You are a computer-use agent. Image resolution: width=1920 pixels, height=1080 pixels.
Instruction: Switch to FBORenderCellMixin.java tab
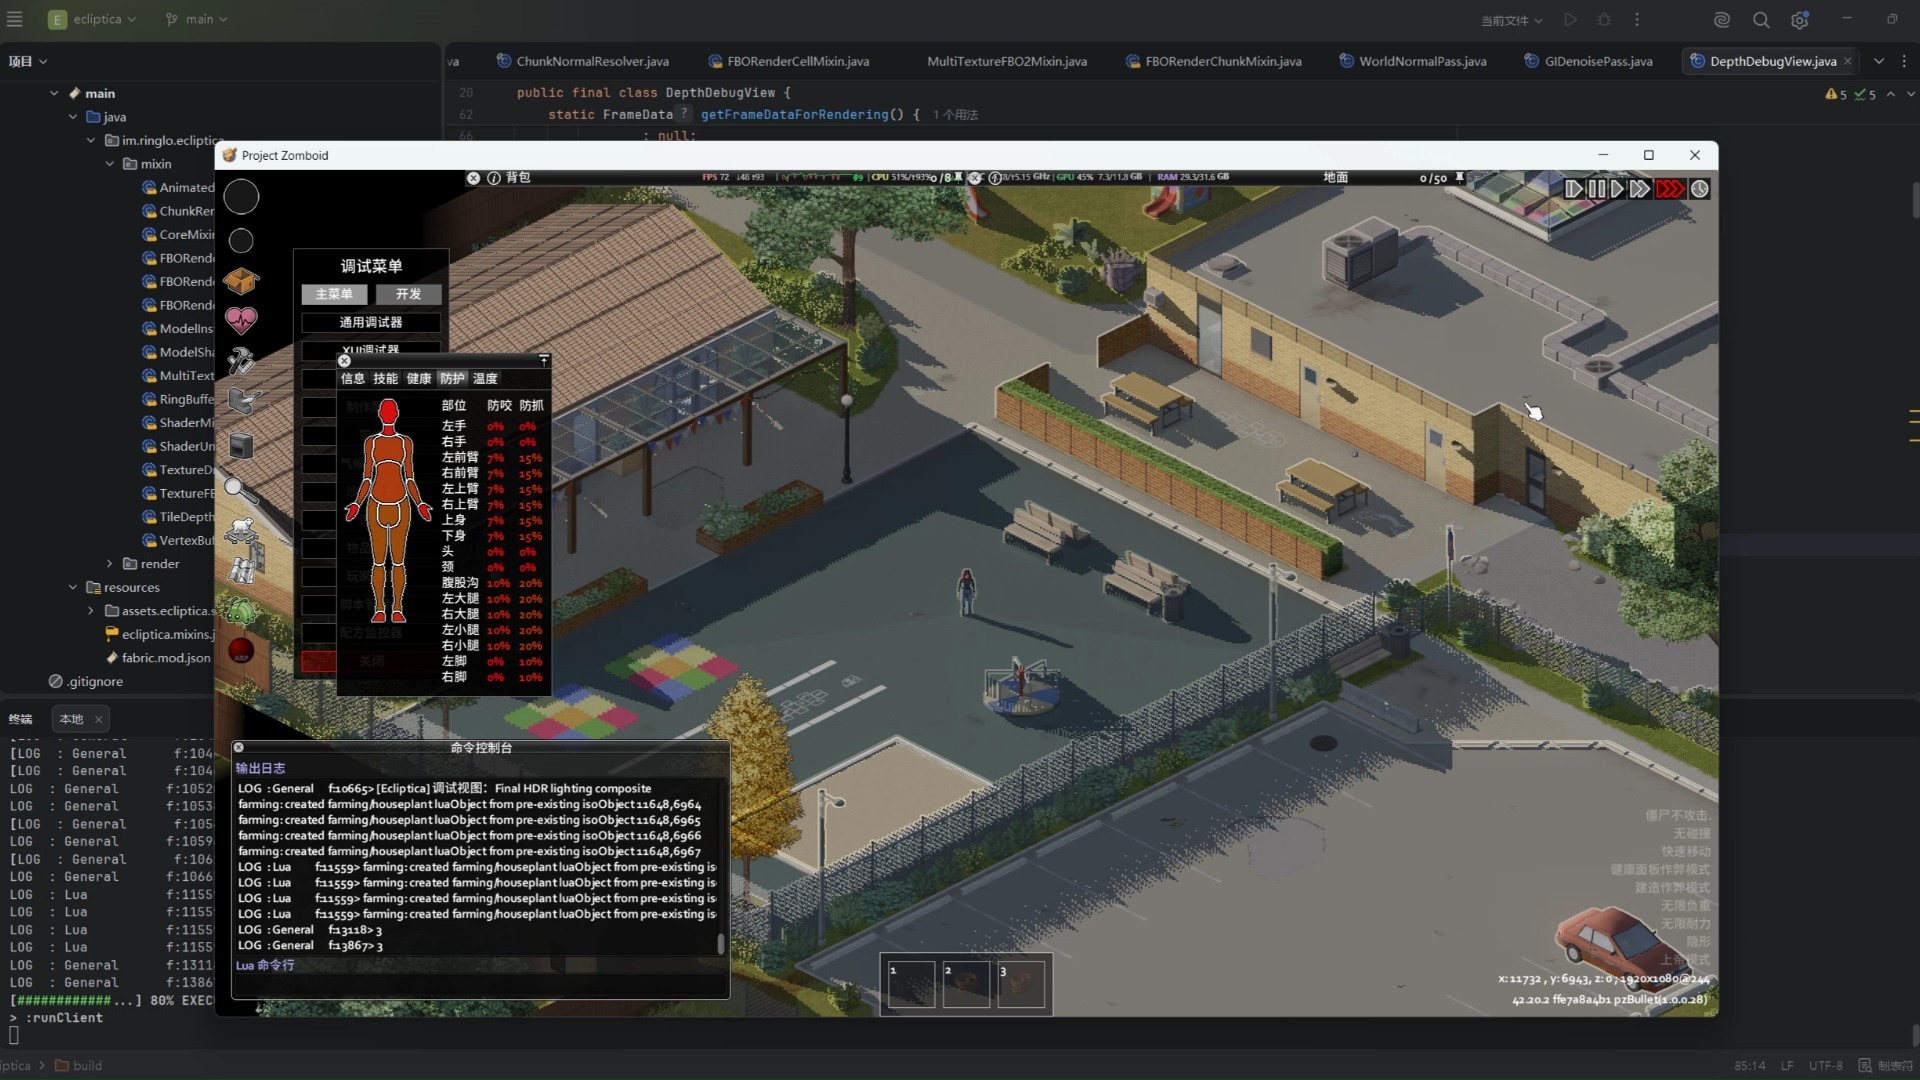789,61
